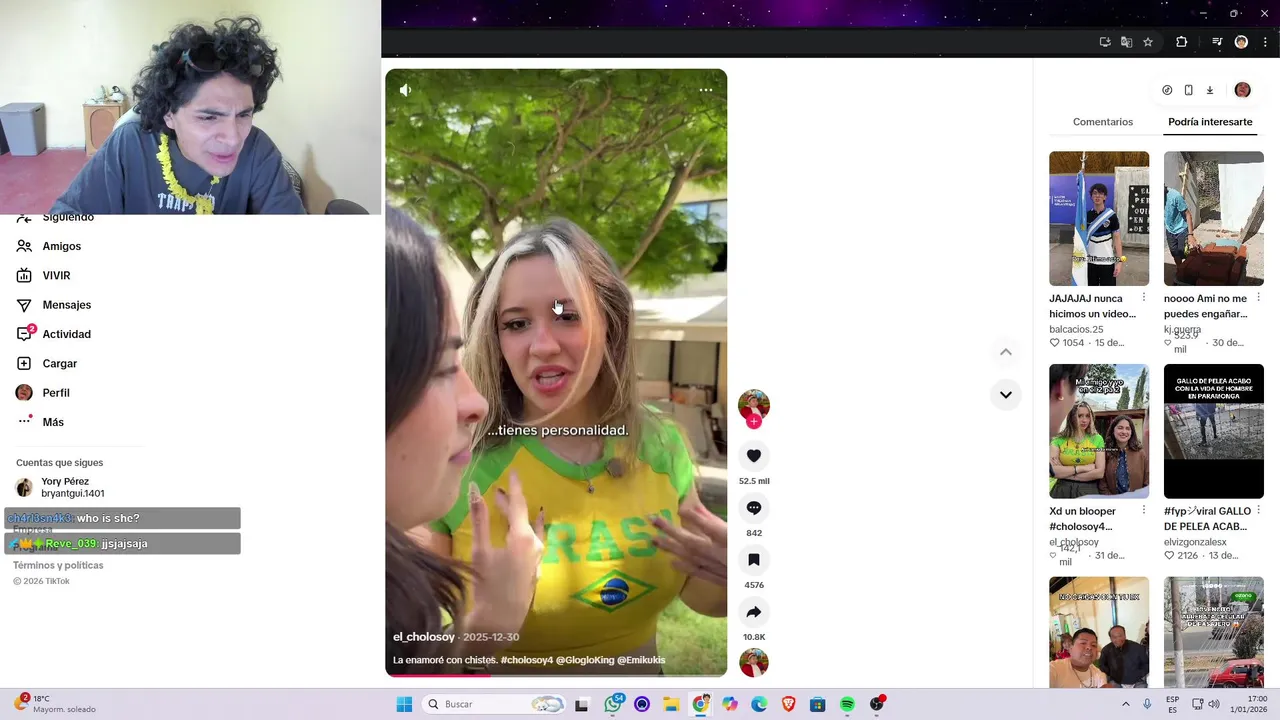Click the download app icon in TikTok header
This screenshot has height=720, width=1280.
[1209, 90]
